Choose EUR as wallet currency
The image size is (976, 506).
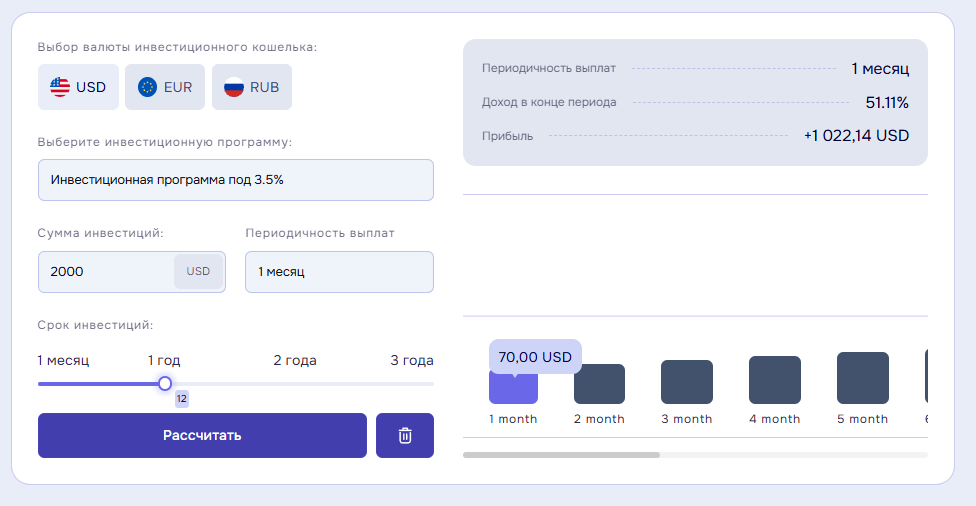click(165, 87)
